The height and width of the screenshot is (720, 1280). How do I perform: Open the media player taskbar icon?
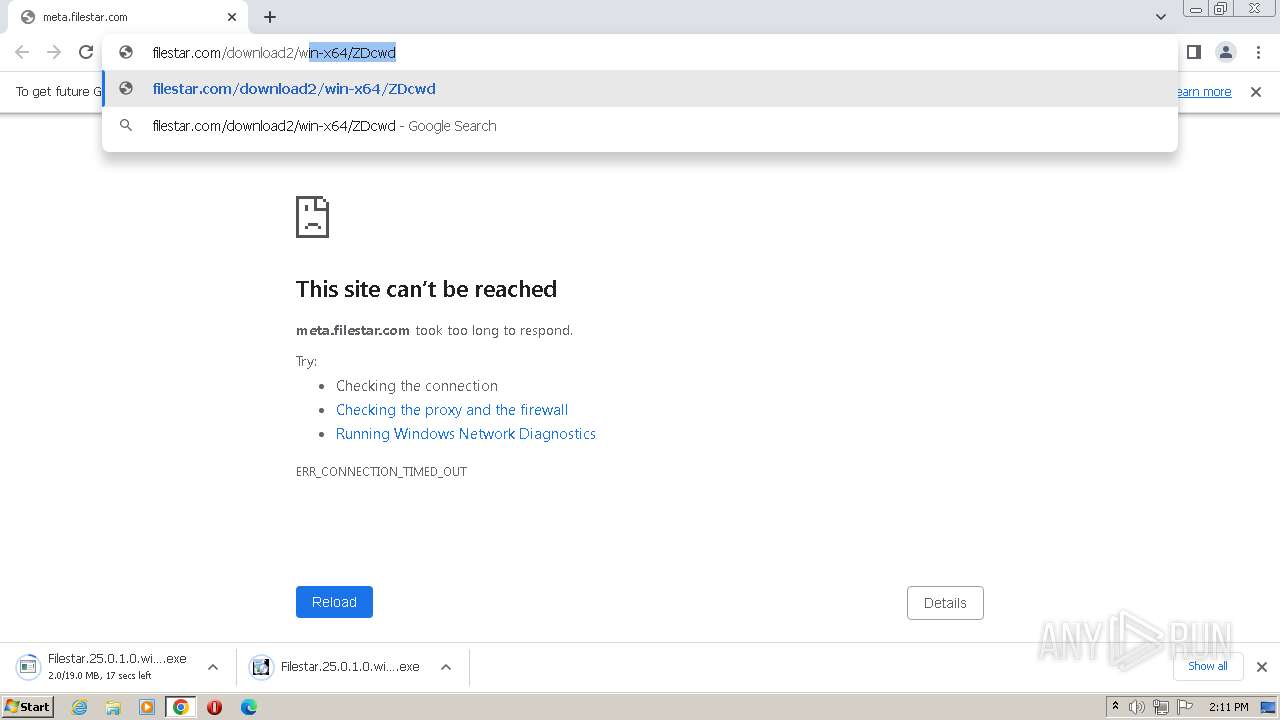[x=147, y=707]
